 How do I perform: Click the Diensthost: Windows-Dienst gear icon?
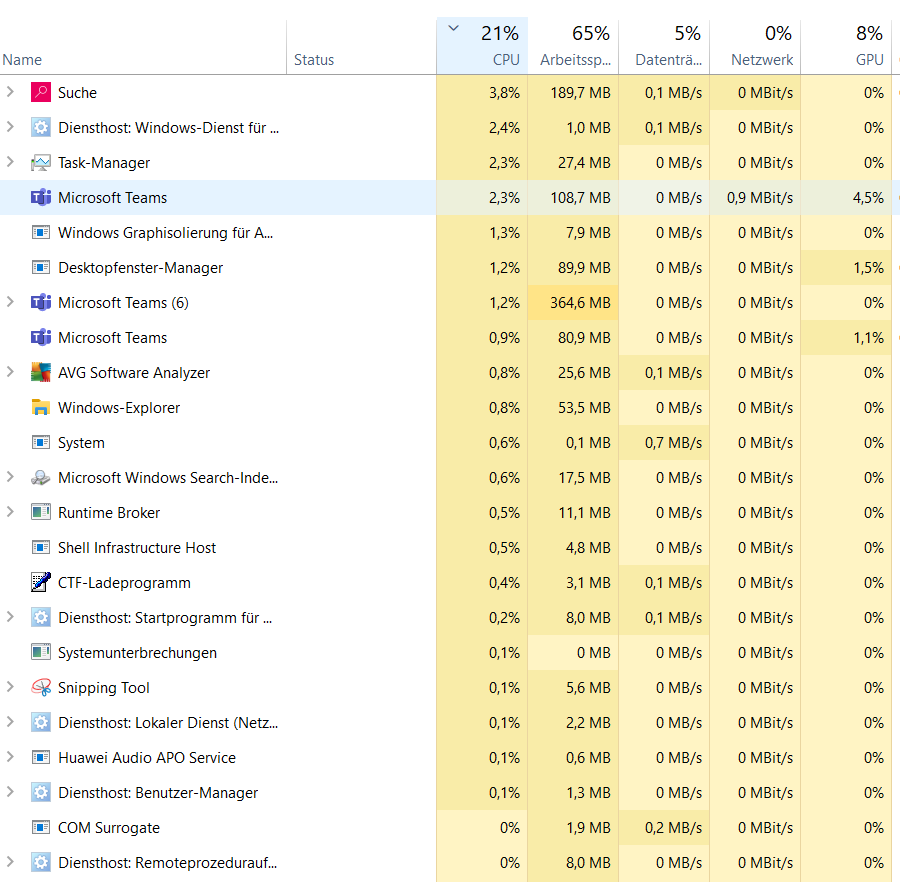point(41,127)
